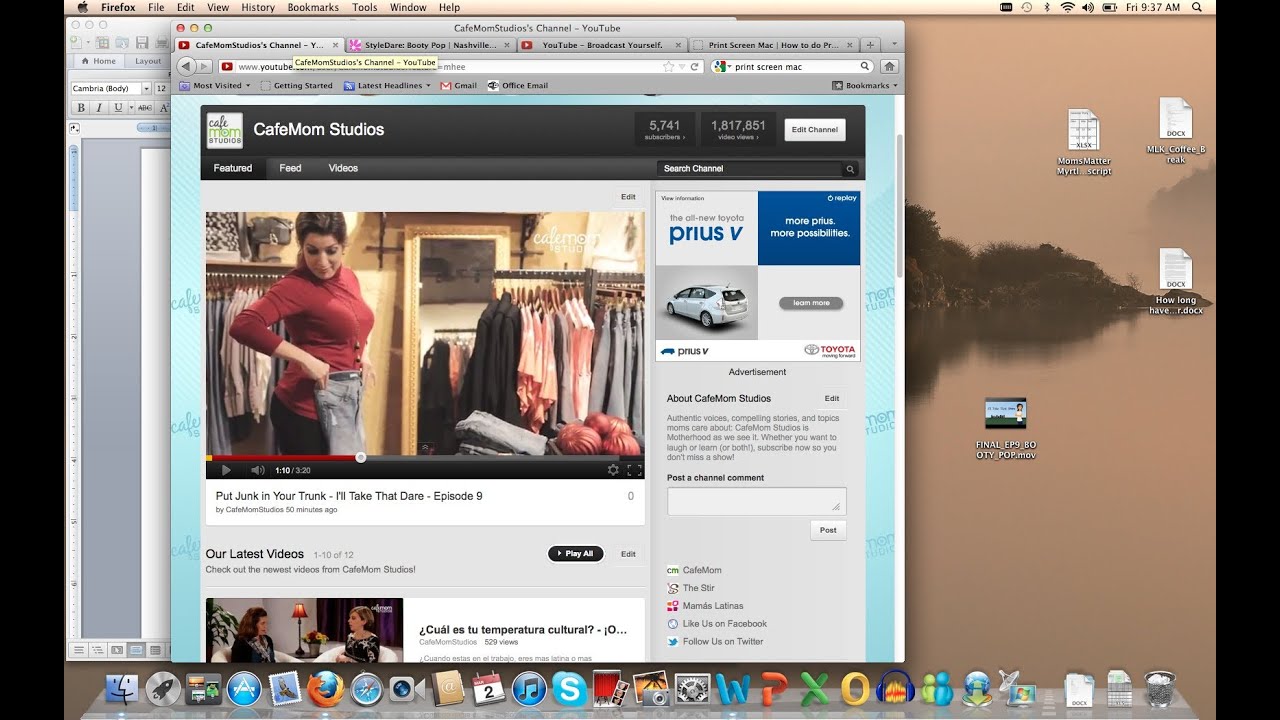Click the Play All button
The height and width of the screenshot is (720, 1280).
(576, 553)
